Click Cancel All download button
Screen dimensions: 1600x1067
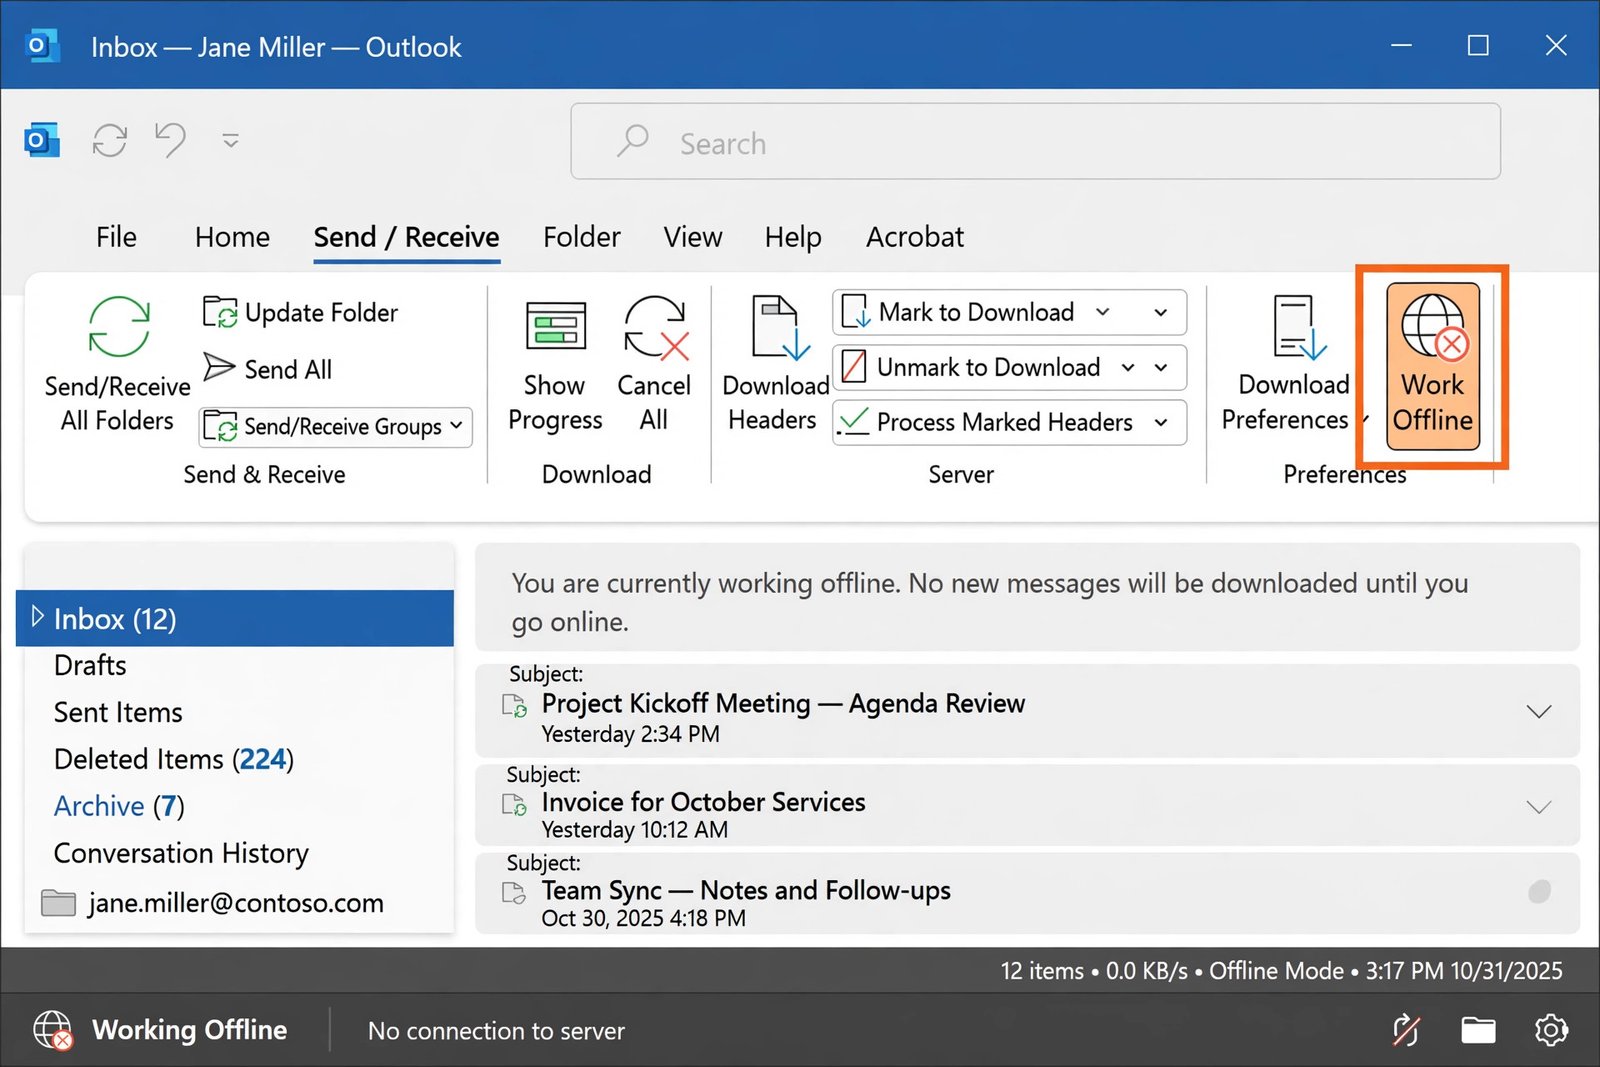click(x=654, y=365)
